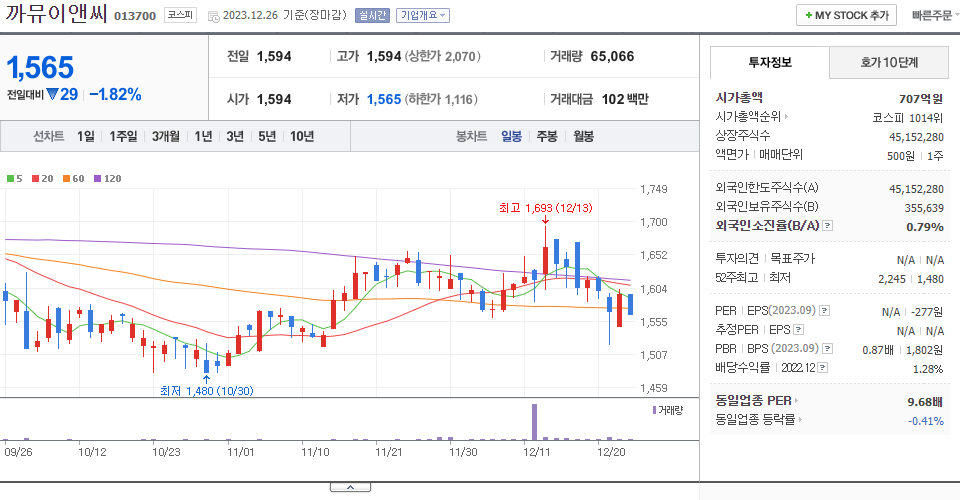
Task: Select the 1년 line chart period
Action: tap(203, 136)
